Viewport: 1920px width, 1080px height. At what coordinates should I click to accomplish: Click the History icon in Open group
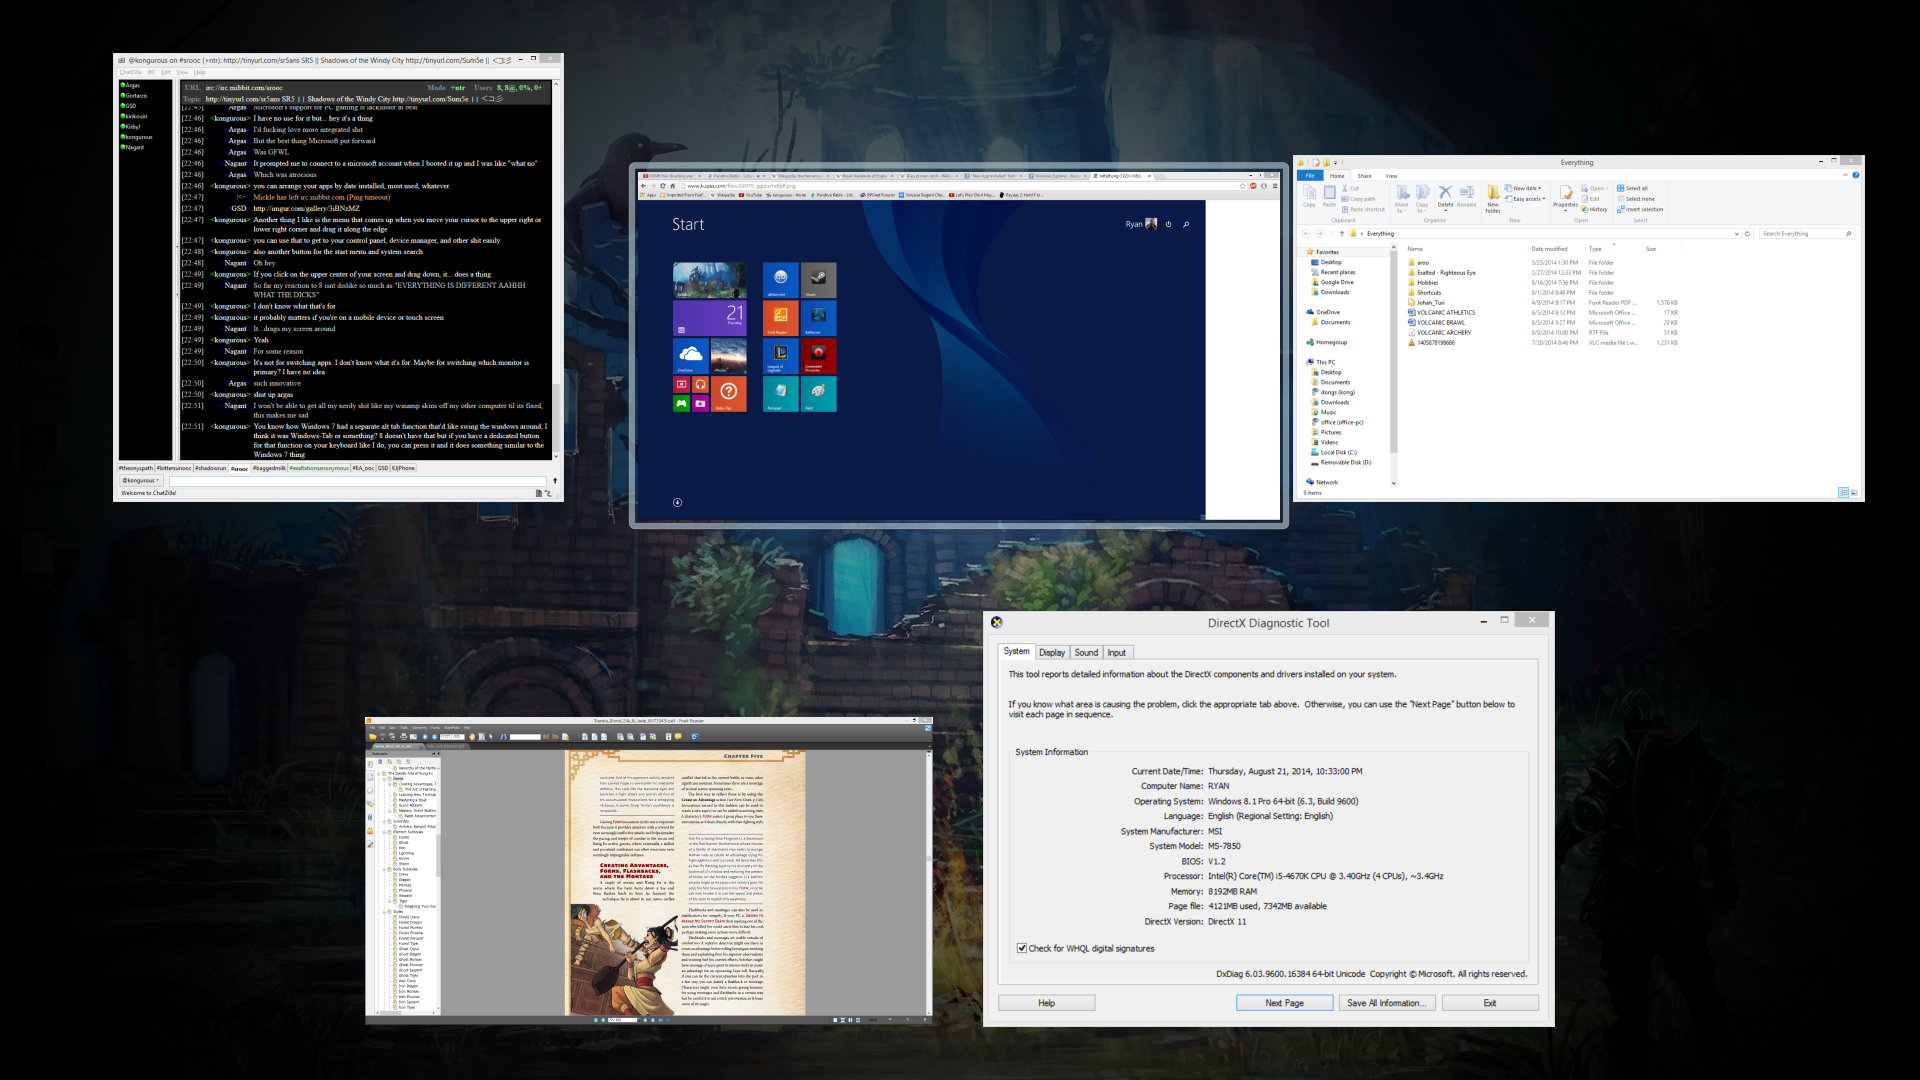click(x=1595, y=209)
